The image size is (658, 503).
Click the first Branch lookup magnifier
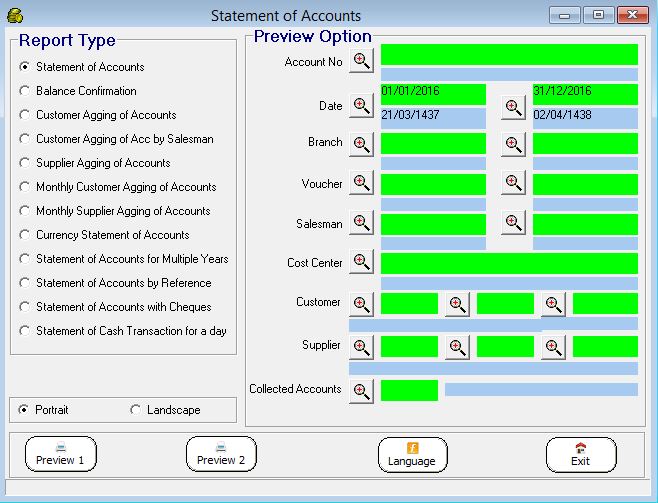(361, 144)
